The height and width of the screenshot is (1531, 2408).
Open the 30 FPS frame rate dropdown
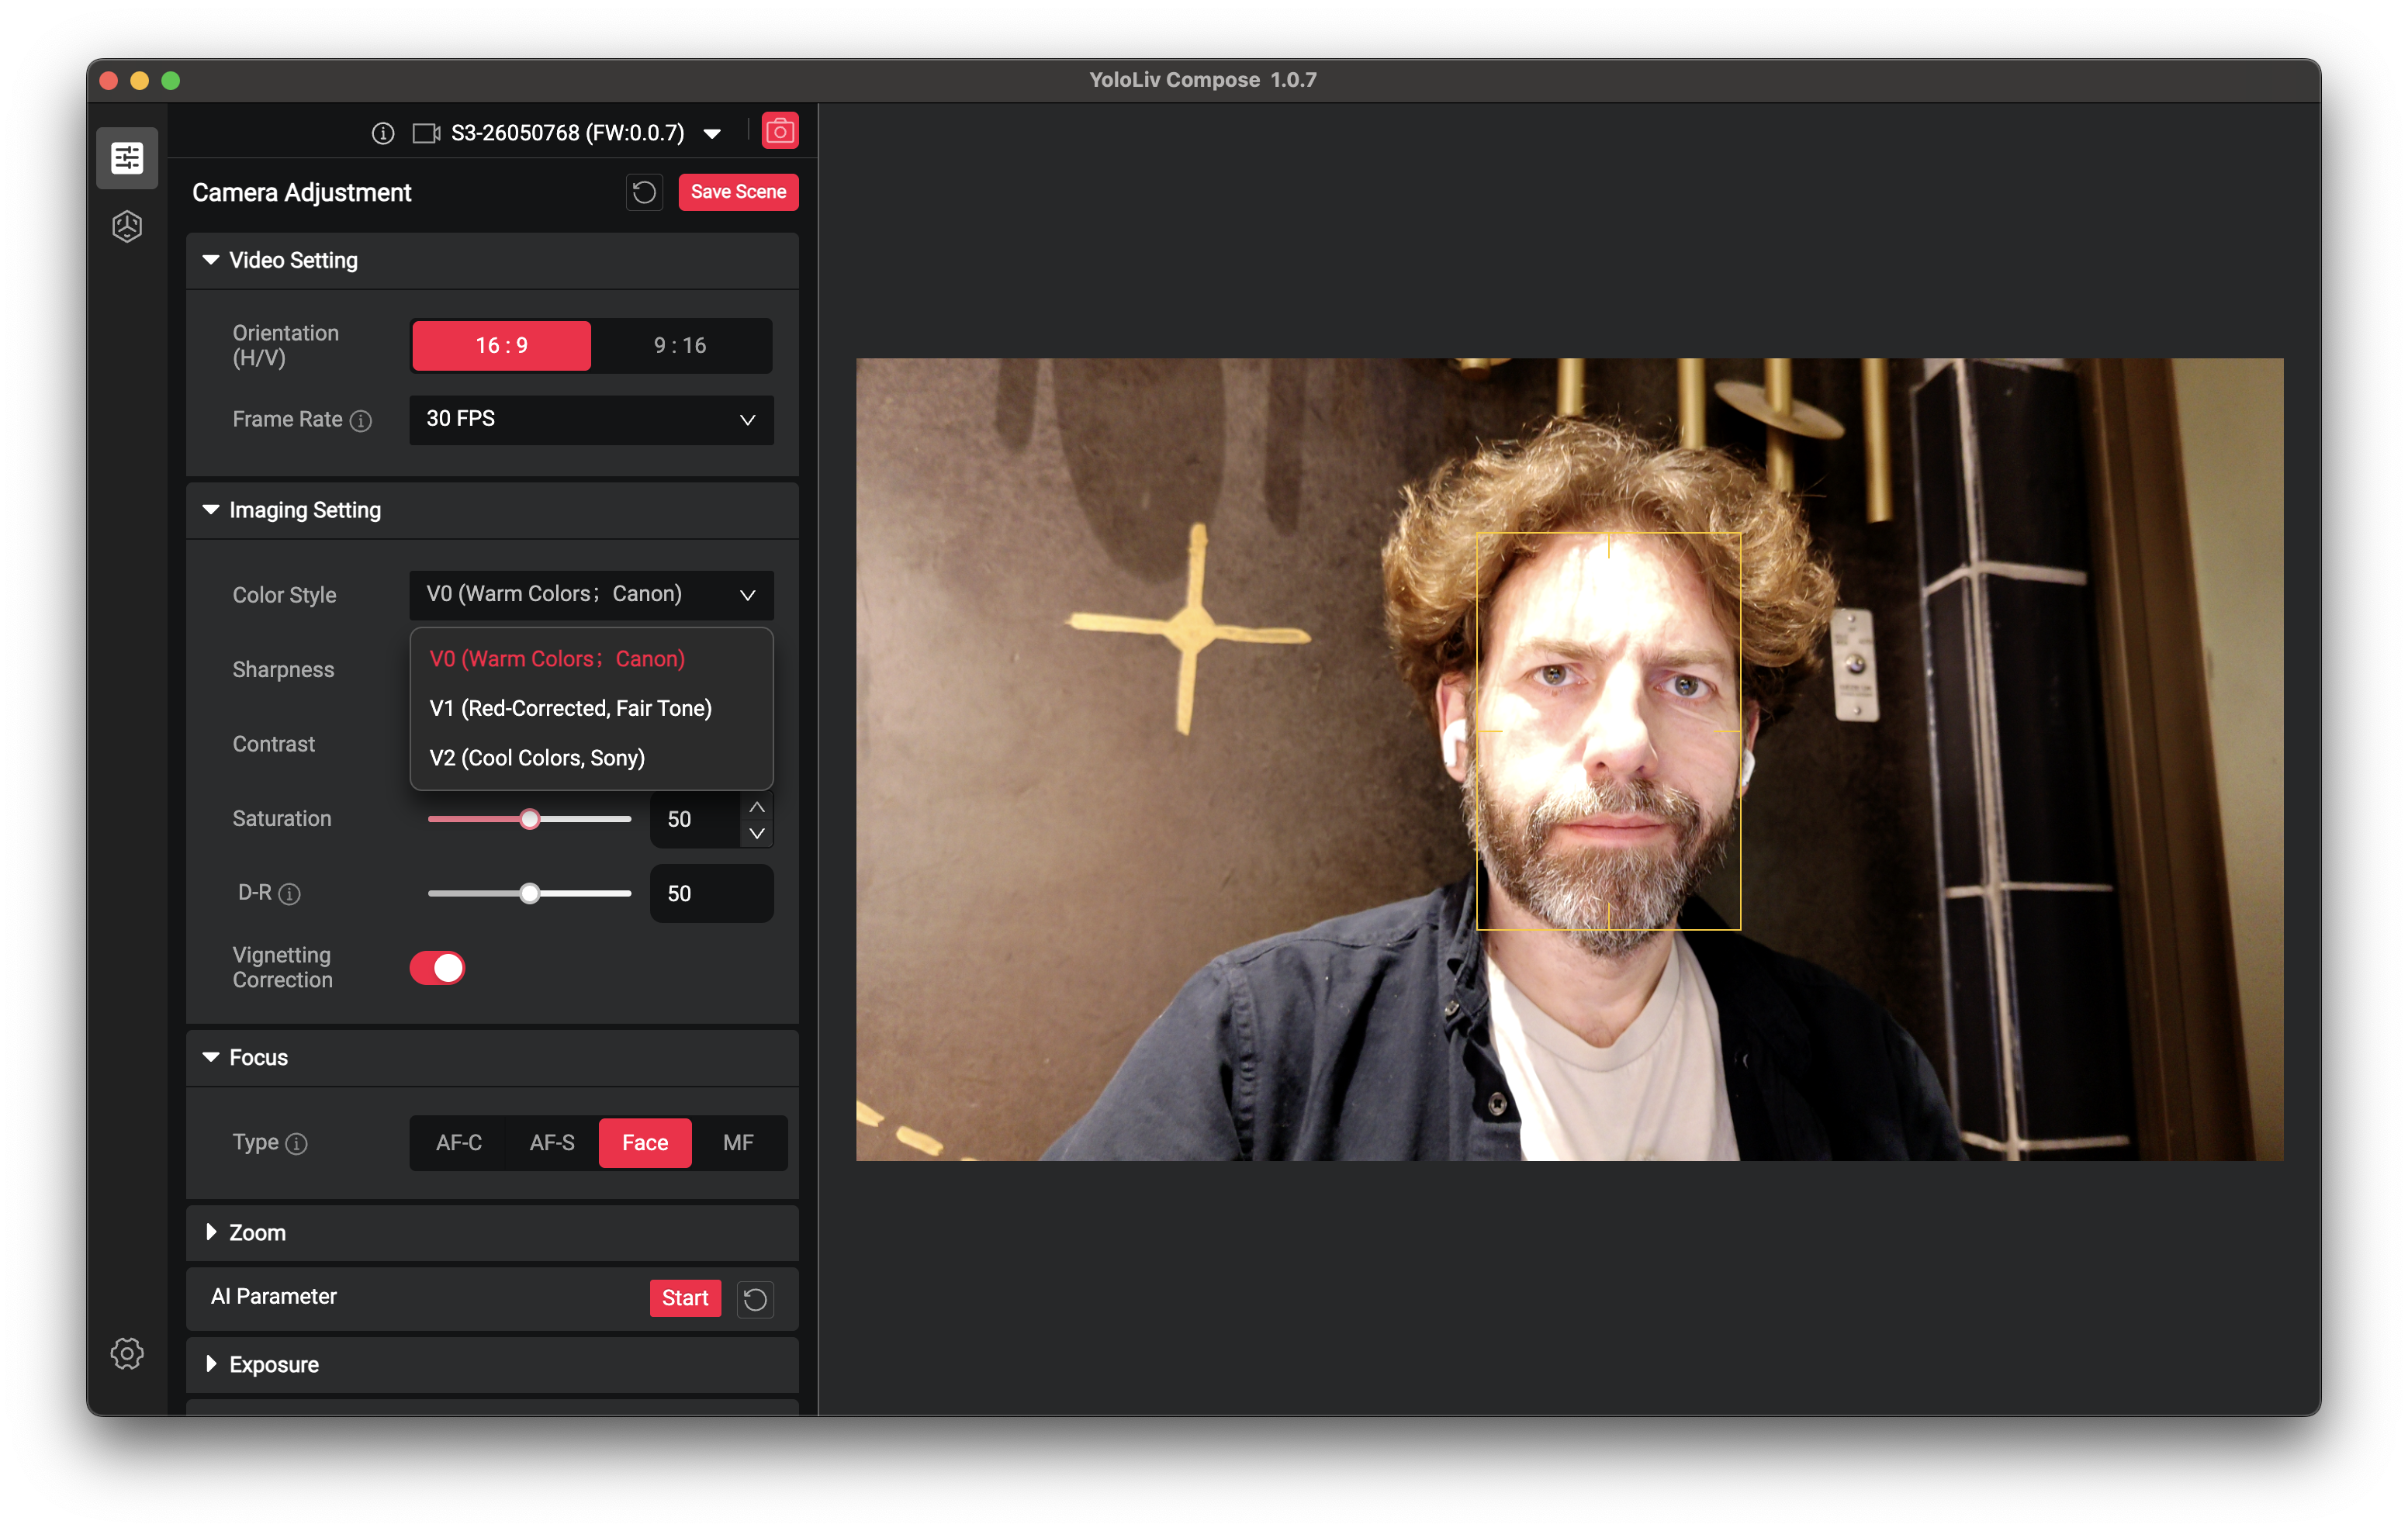click(590, 419)
